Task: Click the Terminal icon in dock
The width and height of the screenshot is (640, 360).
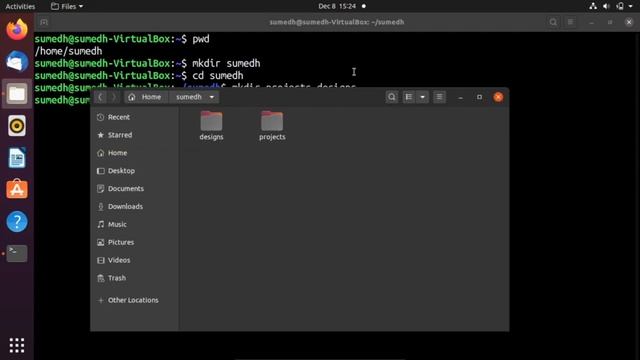Action: click(17, 253)
